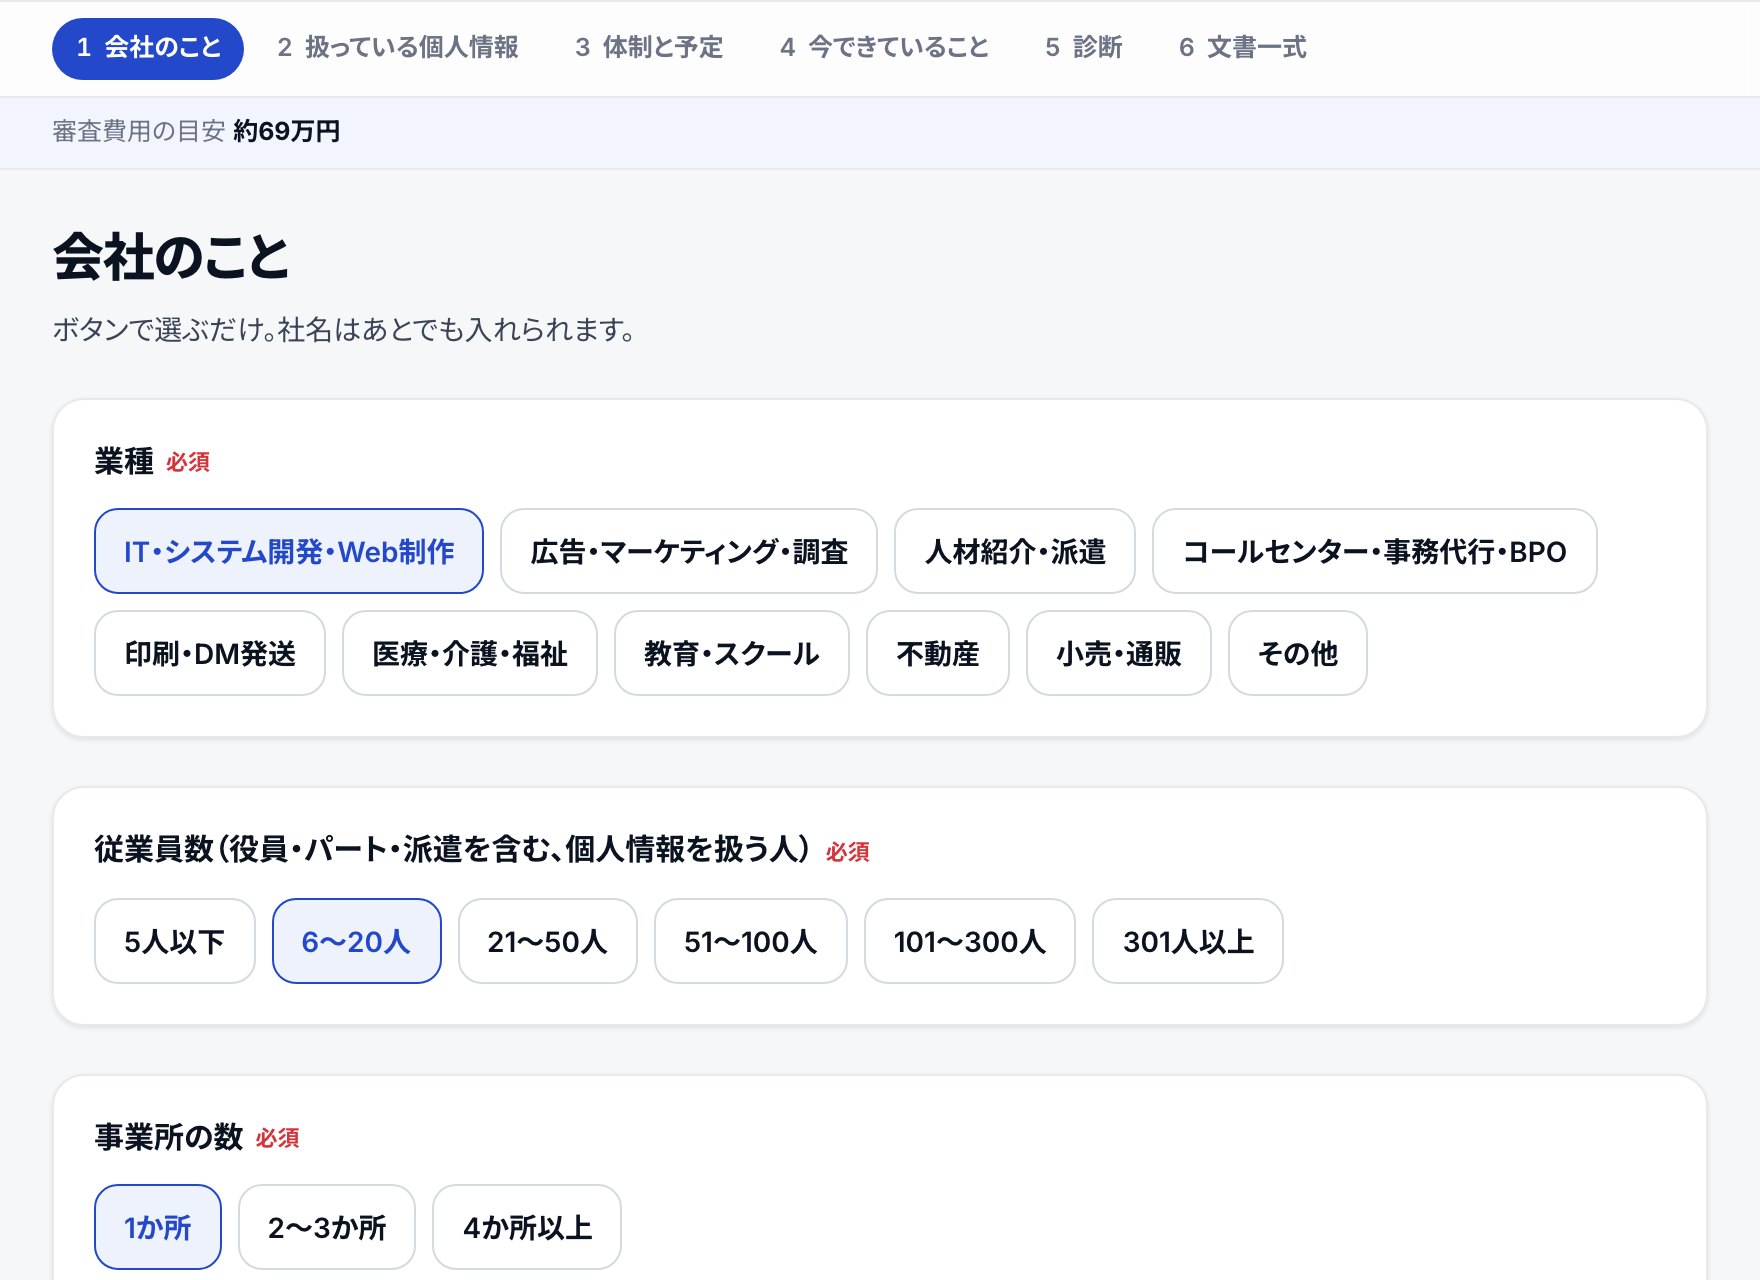
Task: Open step 1 会社のこと tab
Action: [x=148, y=48]
